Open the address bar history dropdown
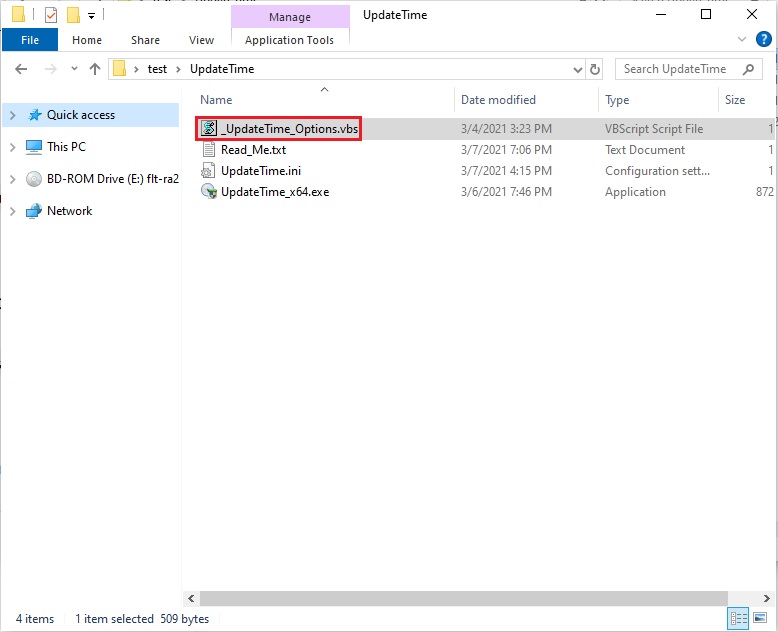The width and height of the screenshot is (778, 632). pyautogui.click(x=578, y=69)
